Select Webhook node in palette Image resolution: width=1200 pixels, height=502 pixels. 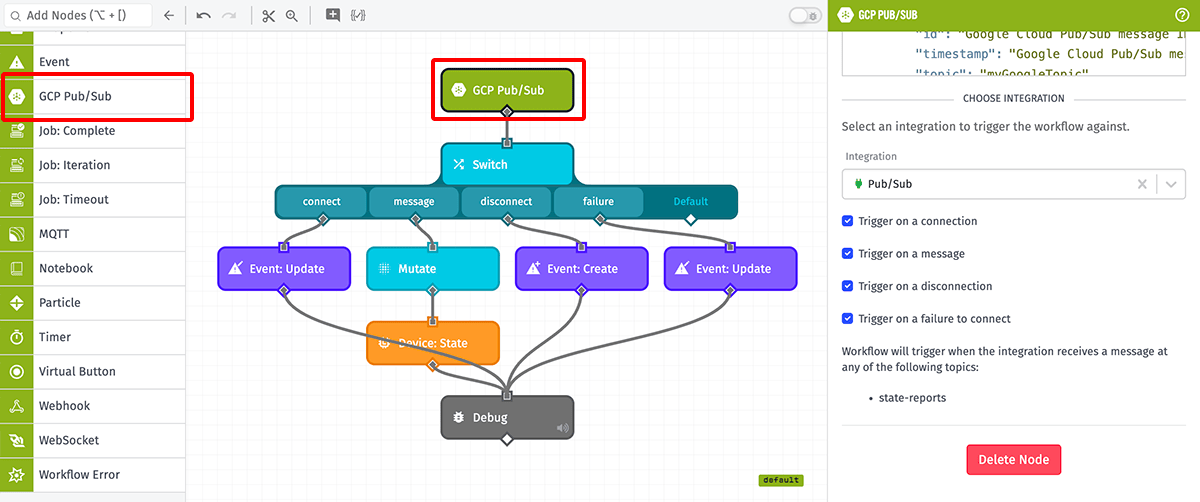coord(93,406)
